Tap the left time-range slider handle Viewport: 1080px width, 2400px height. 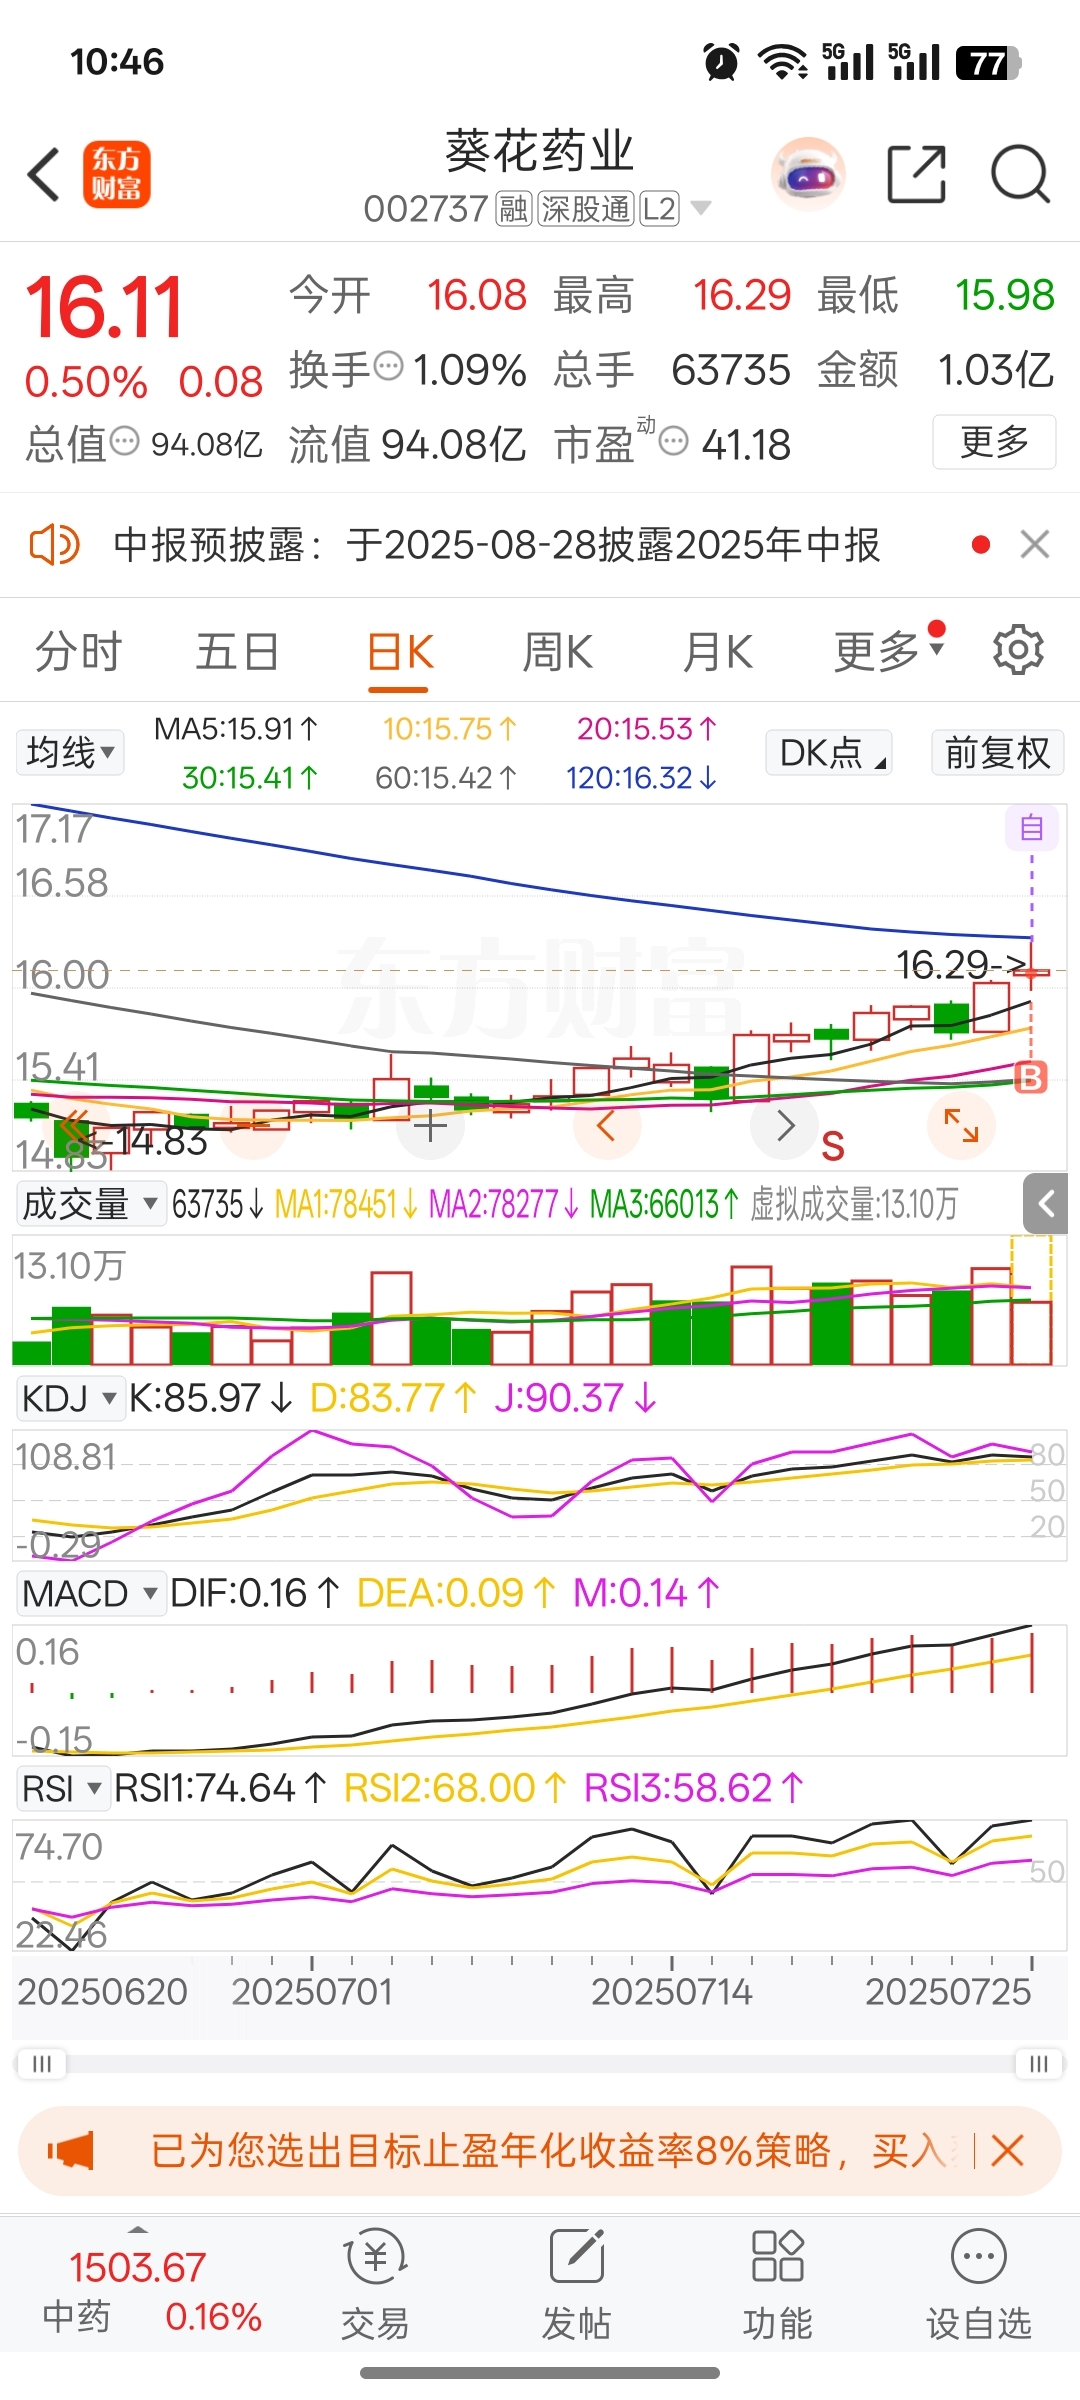pyautogui.click(x=41, y=2063)
